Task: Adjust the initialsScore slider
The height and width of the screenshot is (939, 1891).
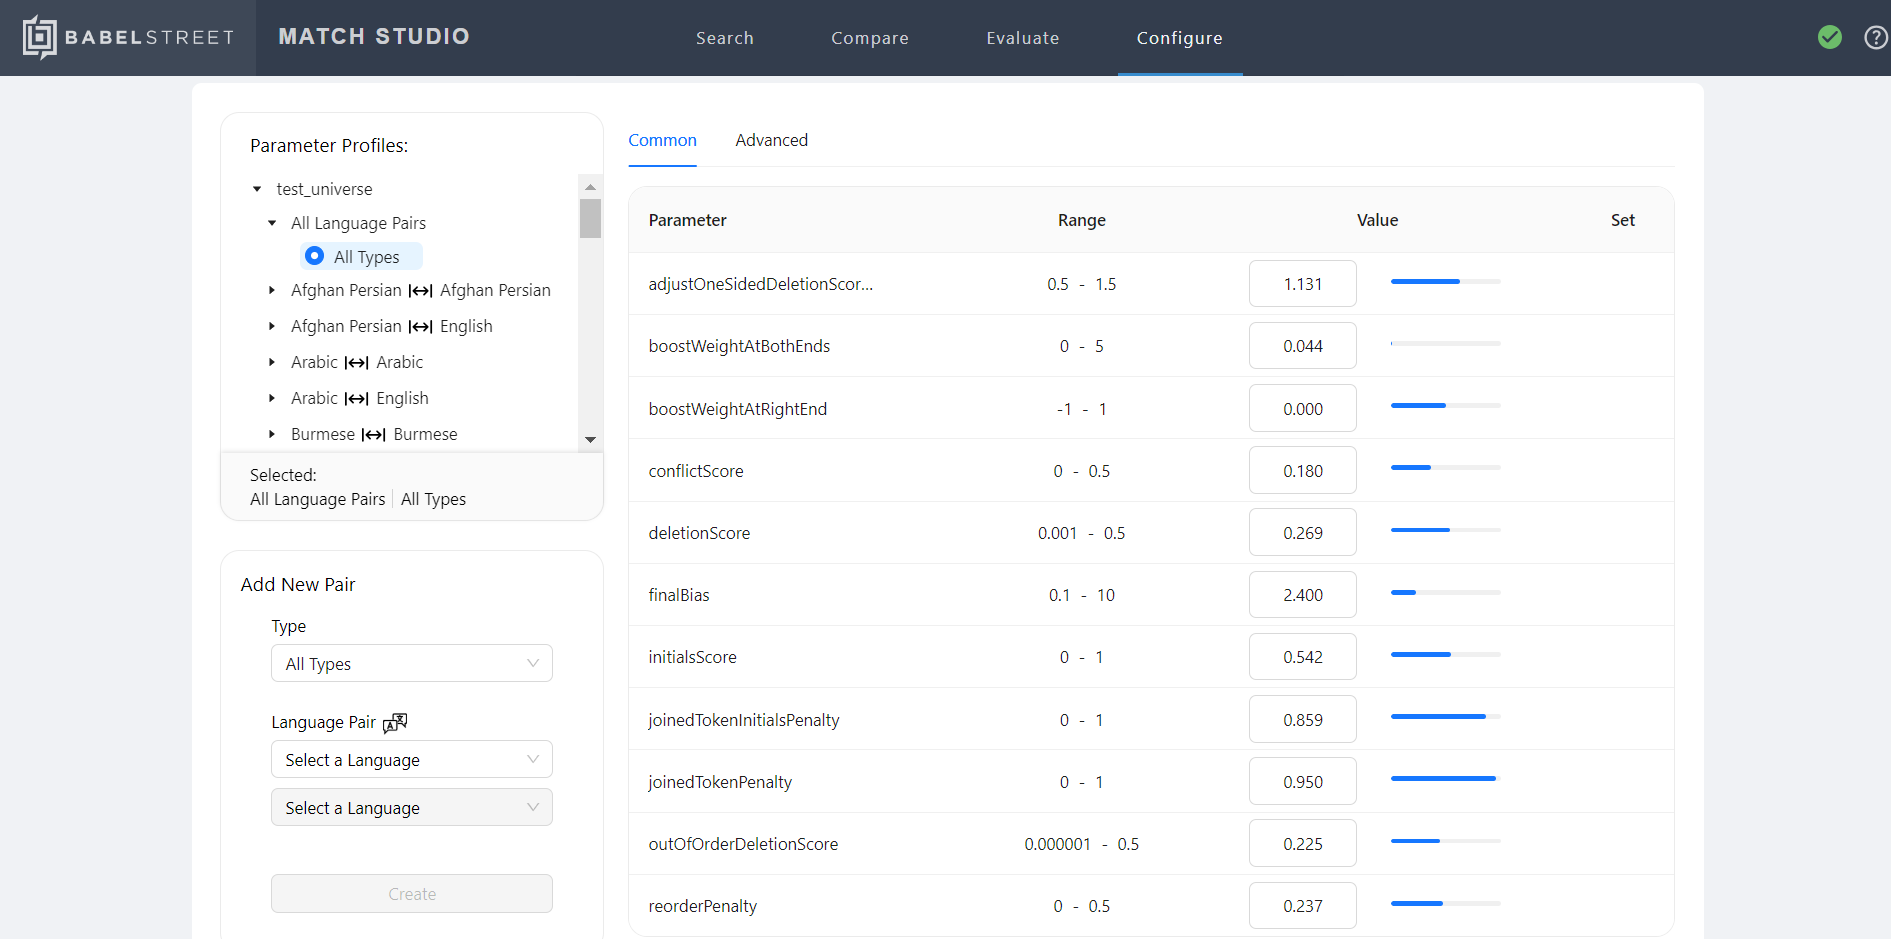Action: click(1445, 655)
